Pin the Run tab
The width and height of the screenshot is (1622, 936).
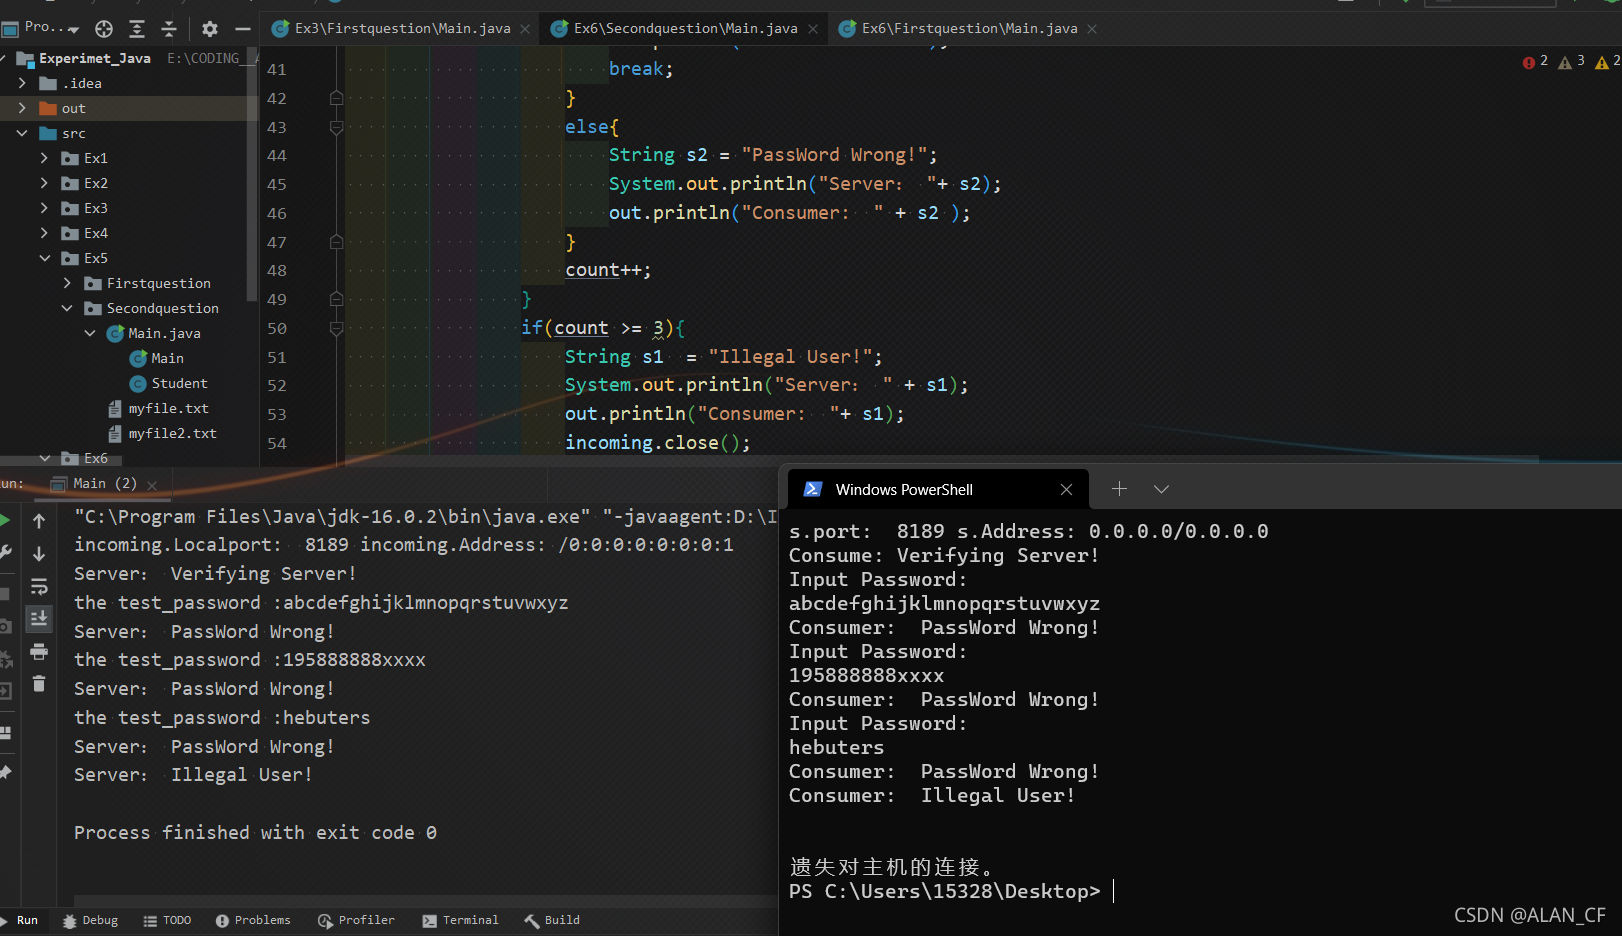click(x=5, y=772)
